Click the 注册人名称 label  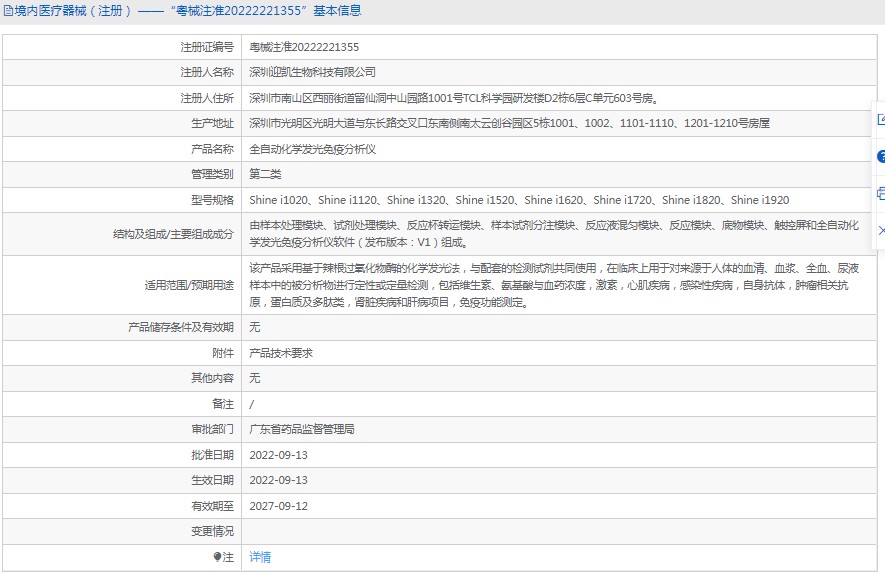pos(207,72)
